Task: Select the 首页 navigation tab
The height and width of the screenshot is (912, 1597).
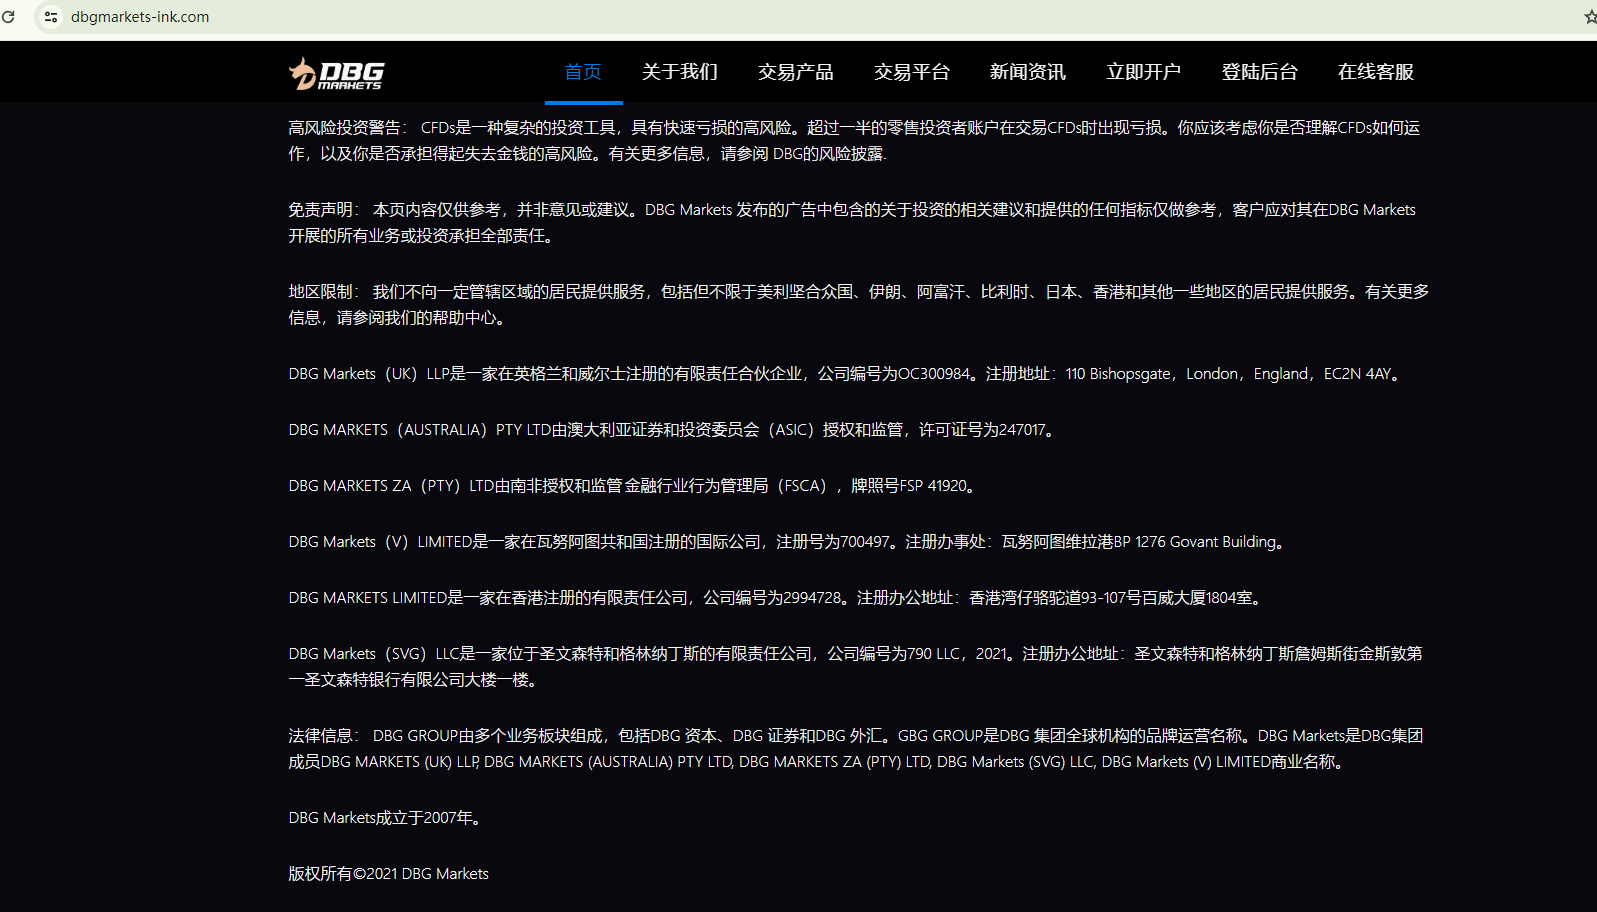Action: pyautogui.click(x=583, y=72)
